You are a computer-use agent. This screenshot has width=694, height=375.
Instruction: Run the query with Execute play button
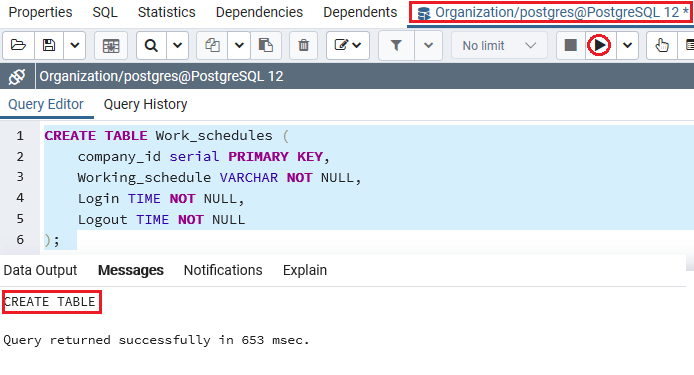coord(600,45)
